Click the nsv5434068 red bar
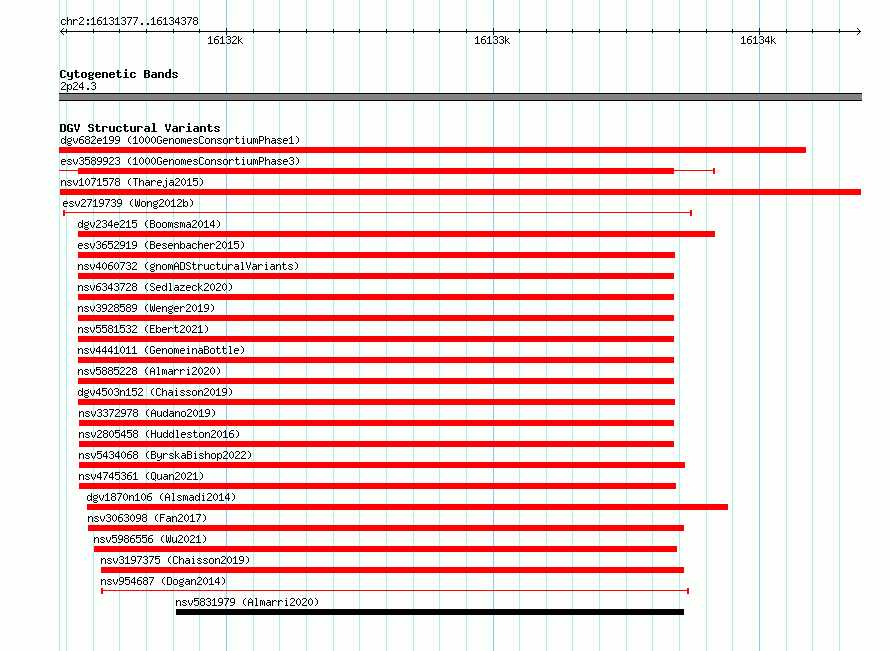 382,465
